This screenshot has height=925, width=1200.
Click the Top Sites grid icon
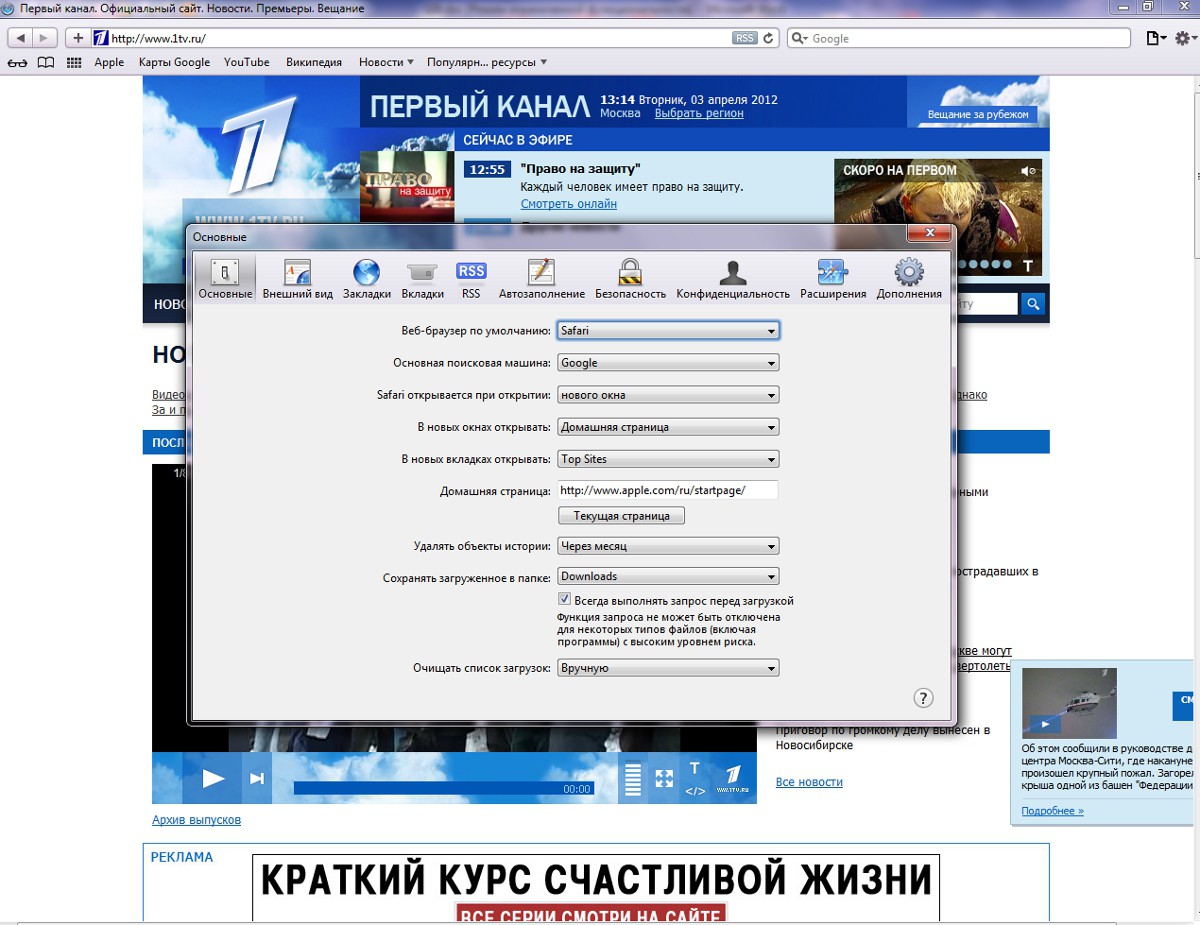74,62
